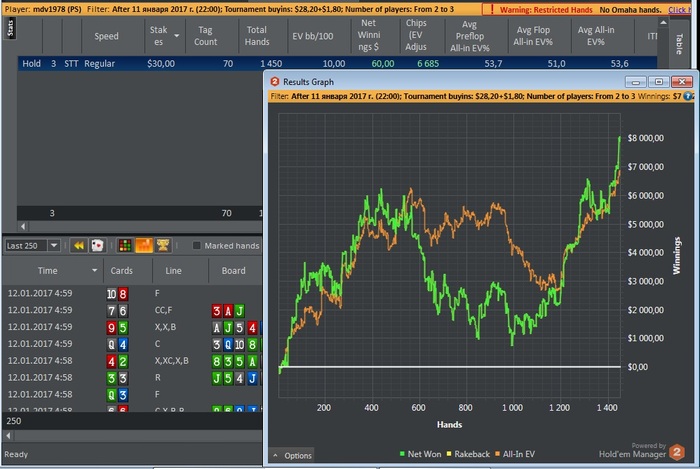Click the Cards column header

point(121,270)
